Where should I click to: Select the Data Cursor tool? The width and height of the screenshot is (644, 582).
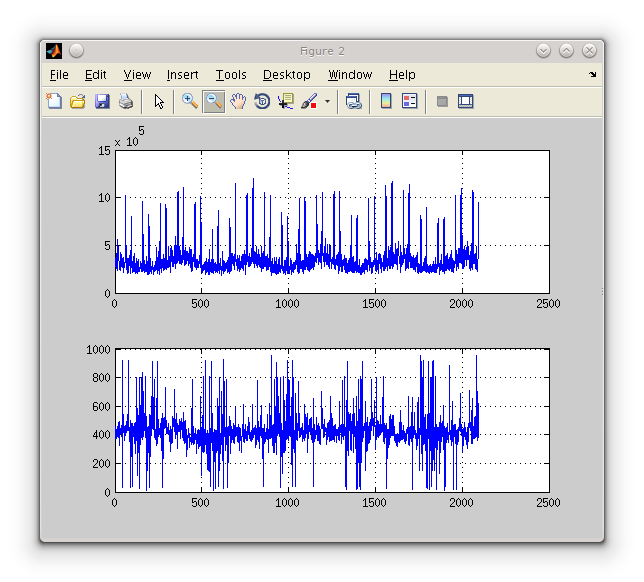pos(286,101)
